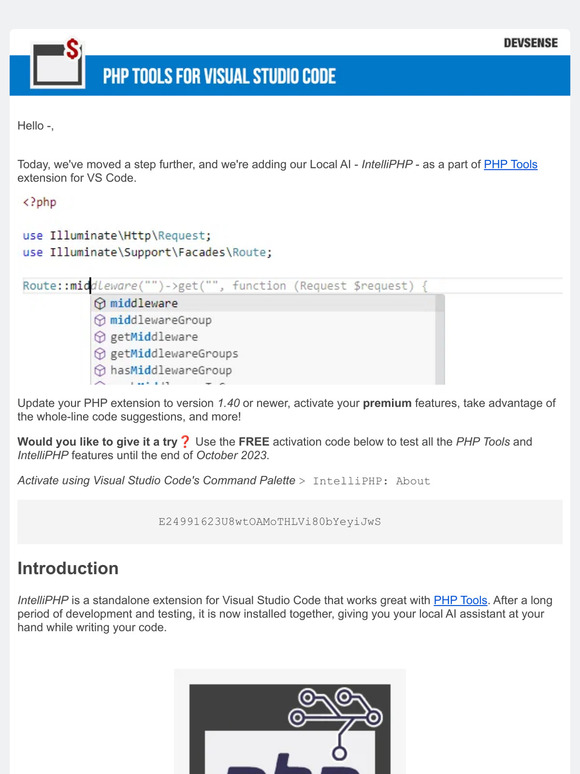Image resolution: width=580 pixels, height=774 pixels.
Task: Click the IntelliPHP PHP logo image
Action: [290, 729]
